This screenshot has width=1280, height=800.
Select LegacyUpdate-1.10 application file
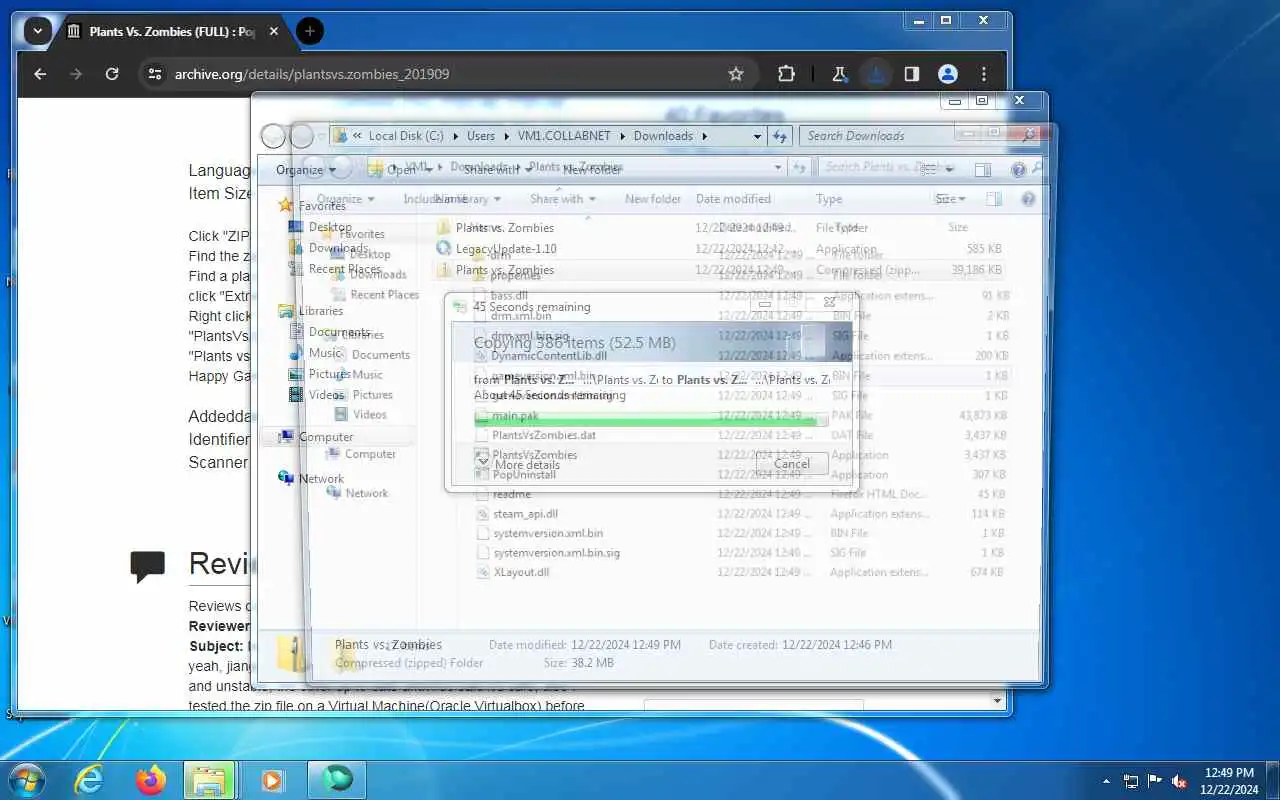pos(507,249)
